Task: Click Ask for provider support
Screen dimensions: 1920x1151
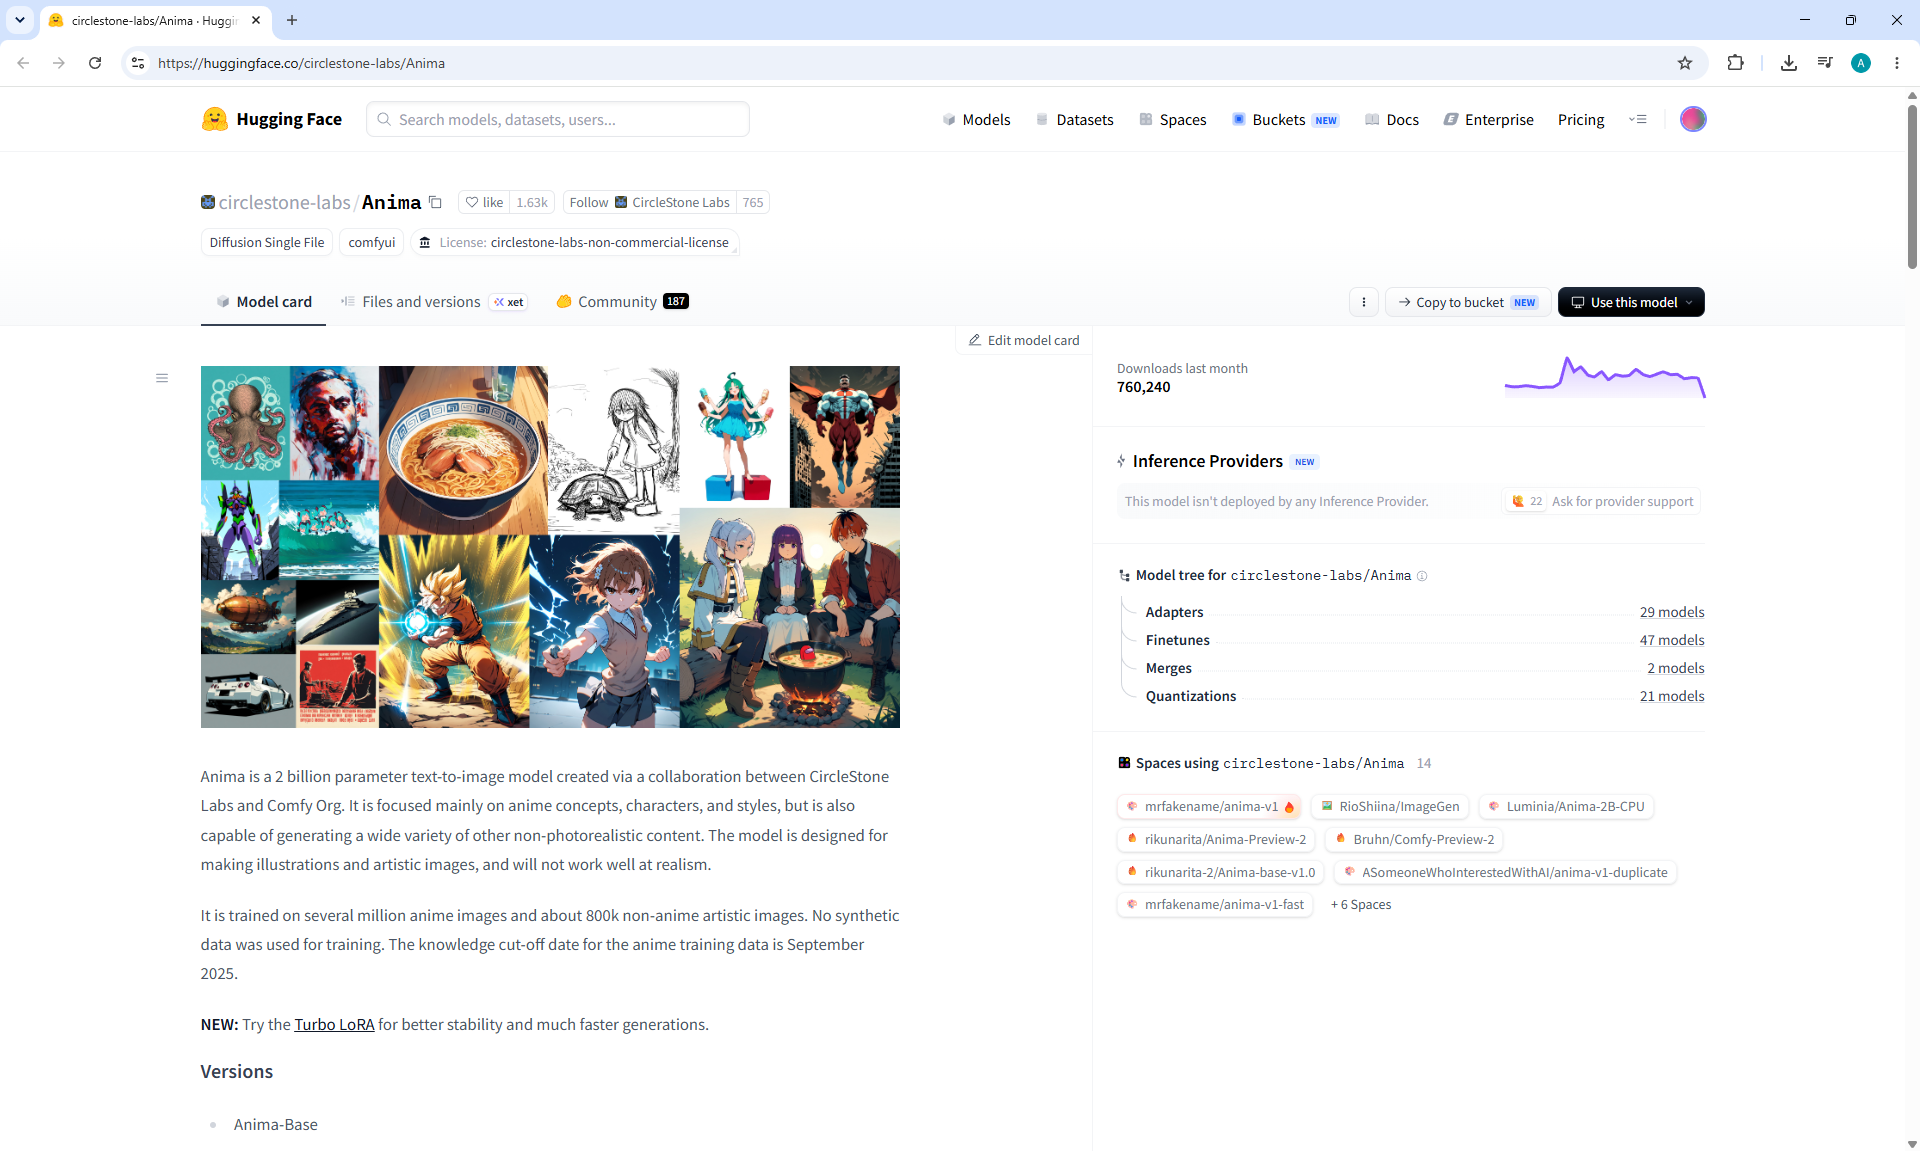Action: (1601, 501)
